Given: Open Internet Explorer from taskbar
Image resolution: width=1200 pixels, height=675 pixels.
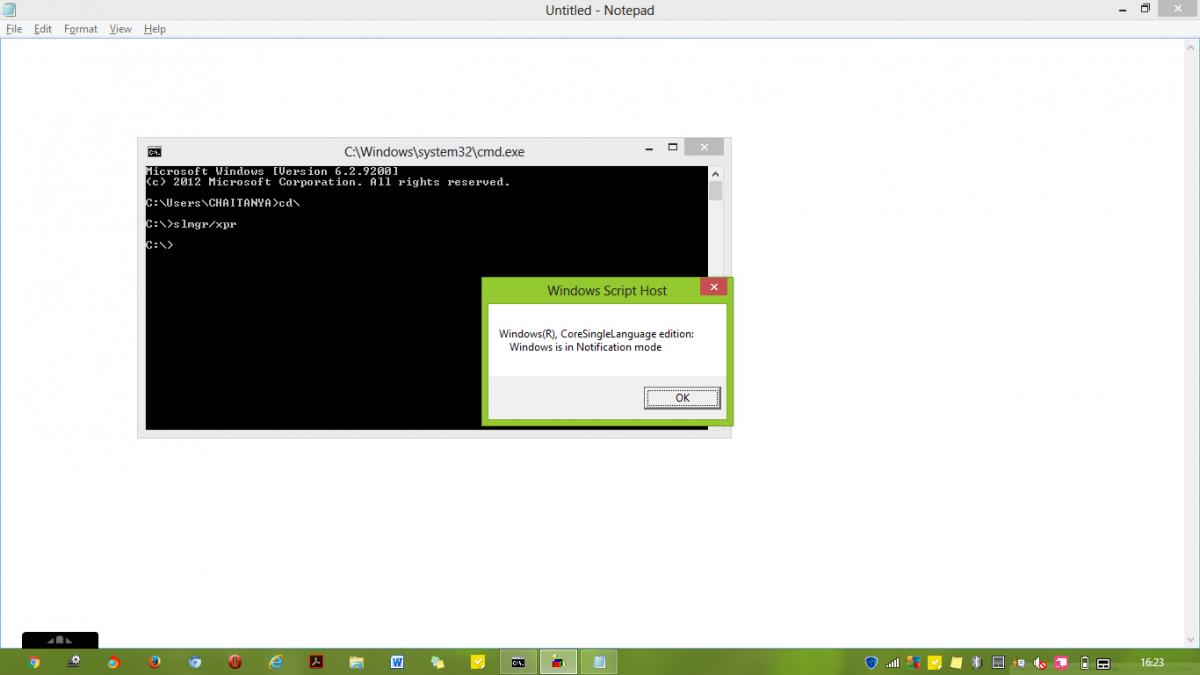Looking at the screenshot, I should [x=276, y=662].
